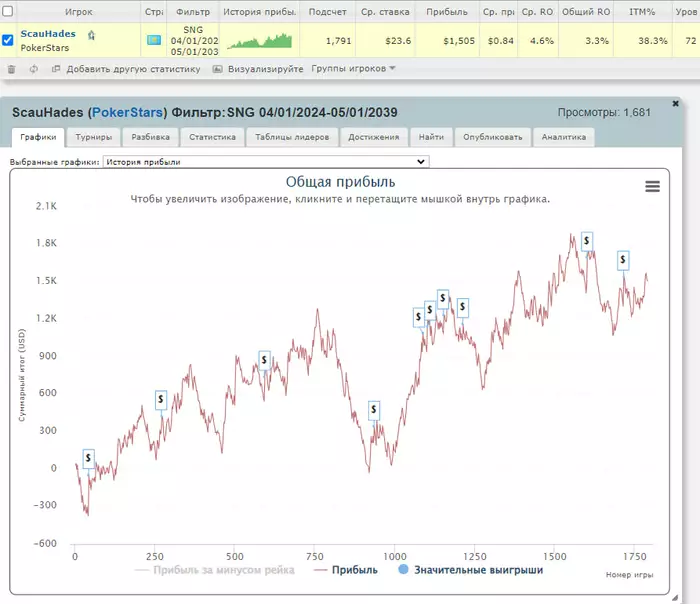Click the $0.84 average profit value
This screenshot has width=700, height=604.
pos(500,41)
